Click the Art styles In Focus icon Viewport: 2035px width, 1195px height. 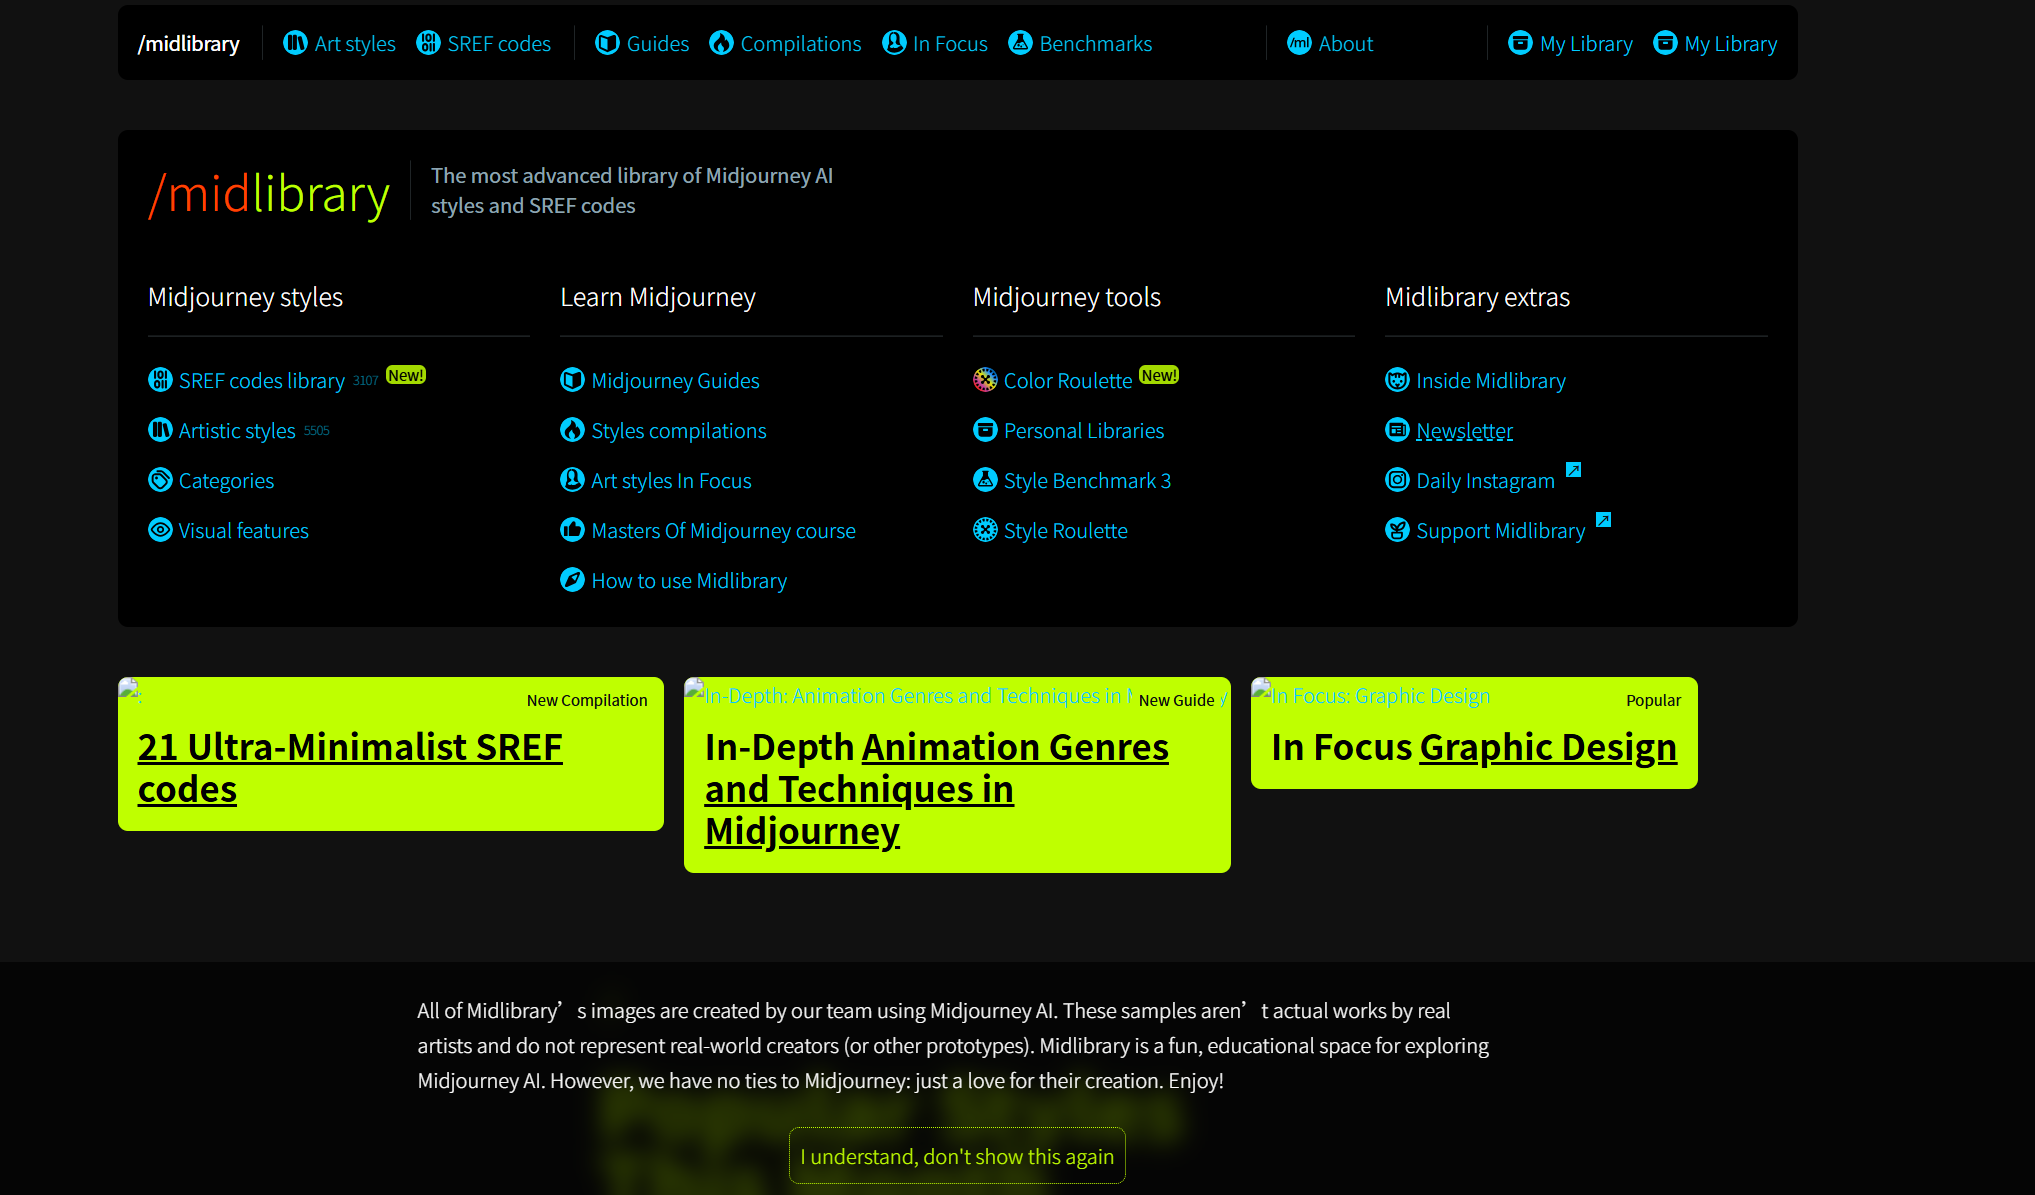point(572,480)
